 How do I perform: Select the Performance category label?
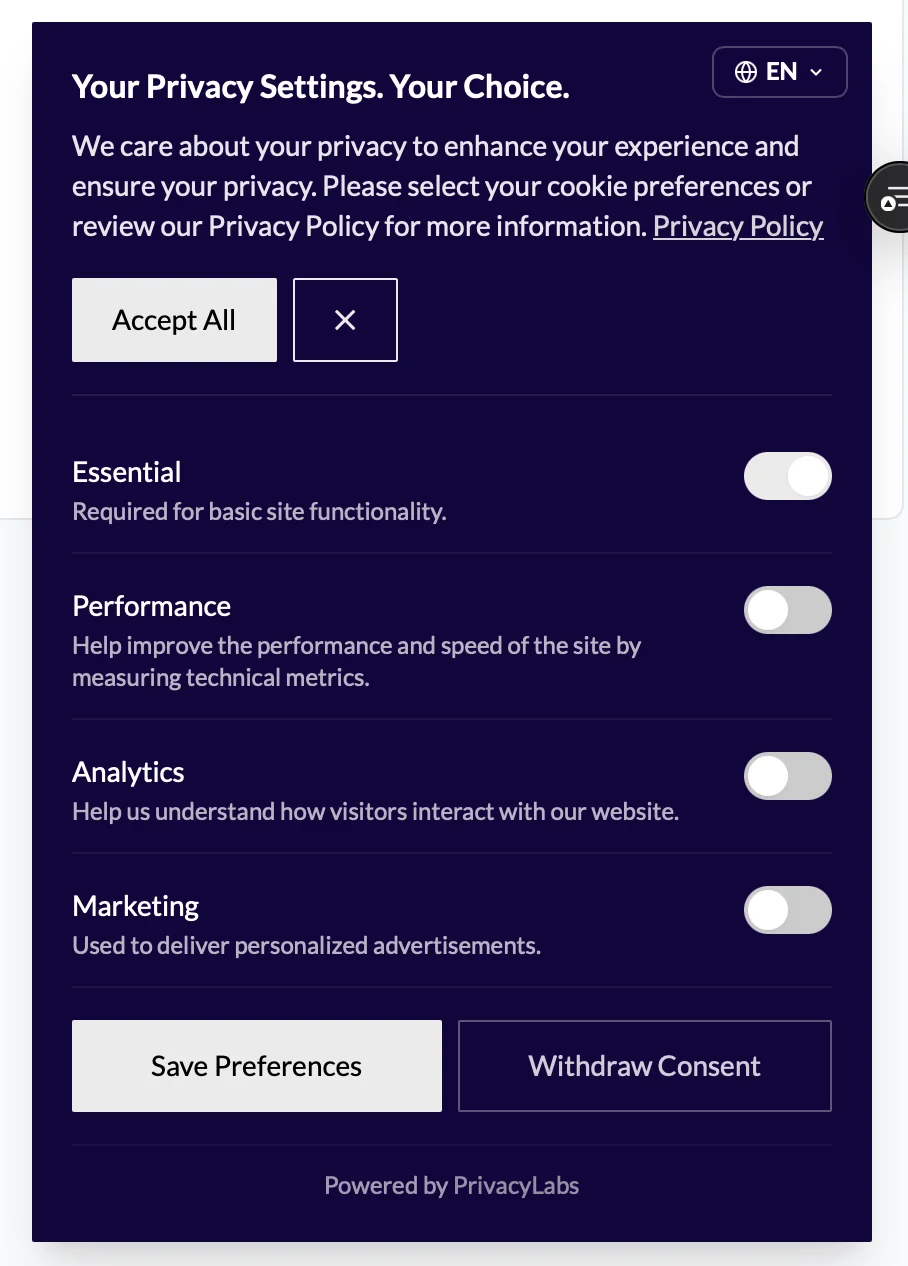click(152, 606)
